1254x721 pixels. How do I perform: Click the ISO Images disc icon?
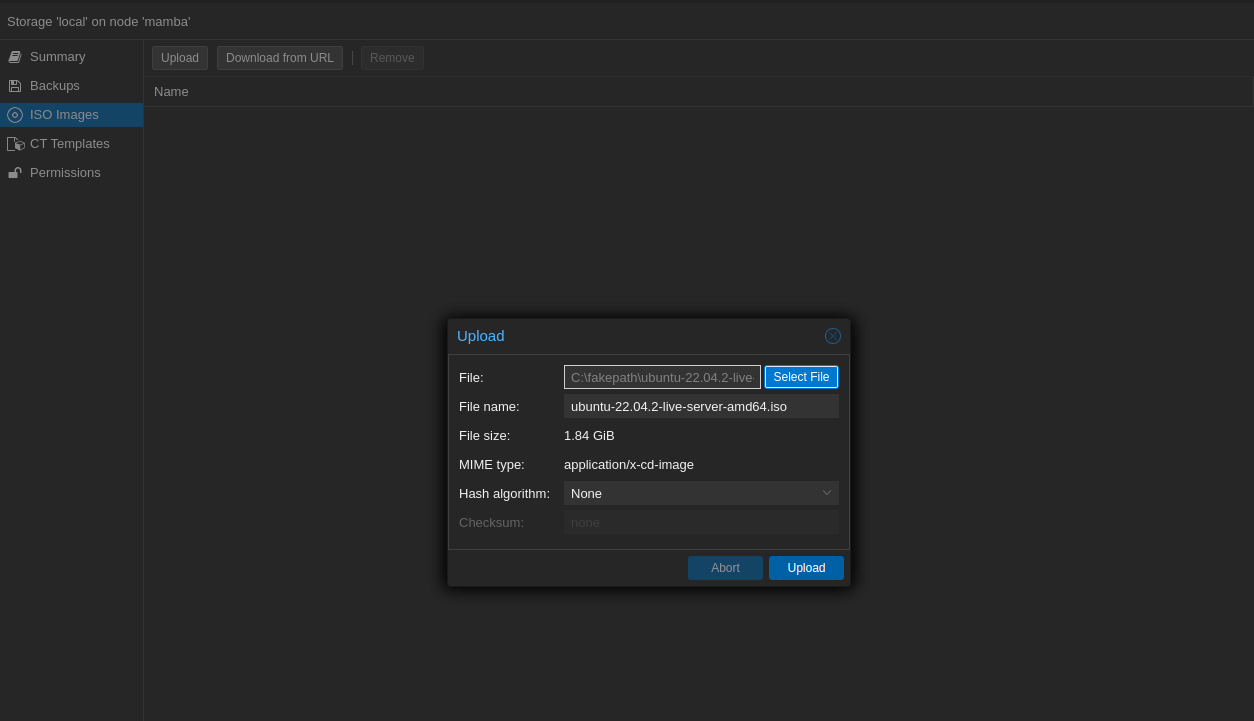[15, 115]
